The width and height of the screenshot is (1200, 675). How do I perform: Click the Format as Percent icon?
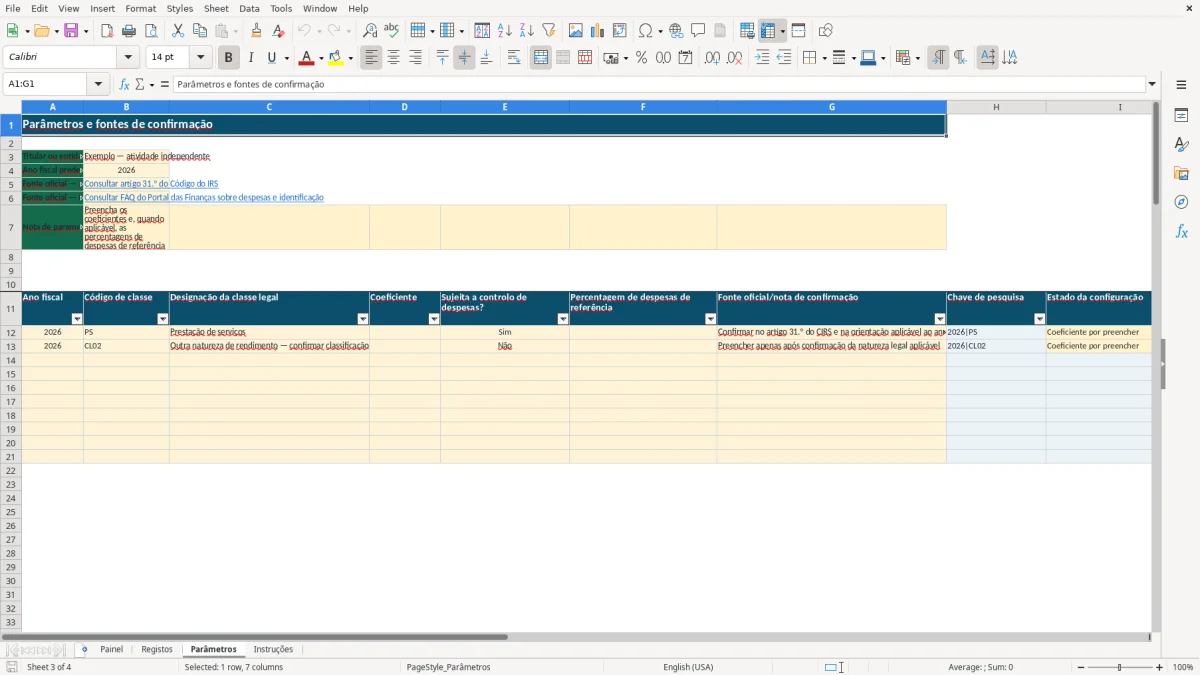click(x=642, y=58)
